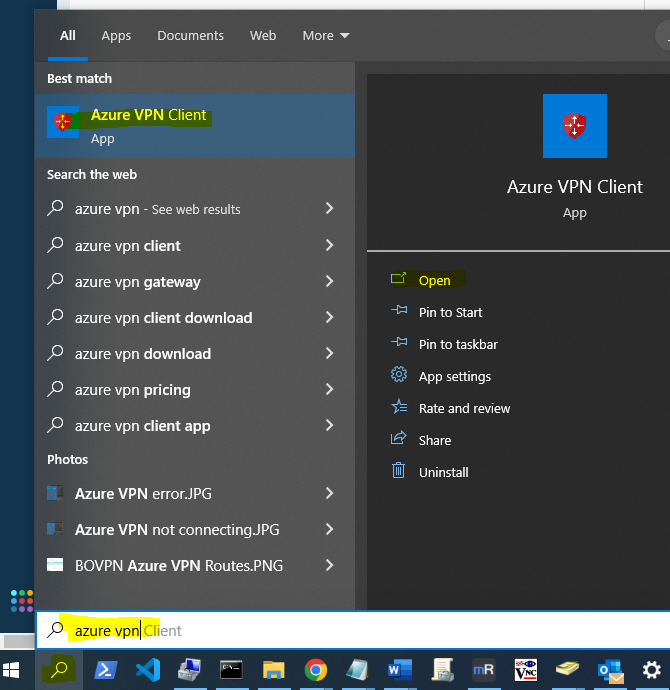Pin Azure VPN Client to taskbar
The width and height of the screenshot is (670, 690).
pyautogui.click(x=458, y=345)
